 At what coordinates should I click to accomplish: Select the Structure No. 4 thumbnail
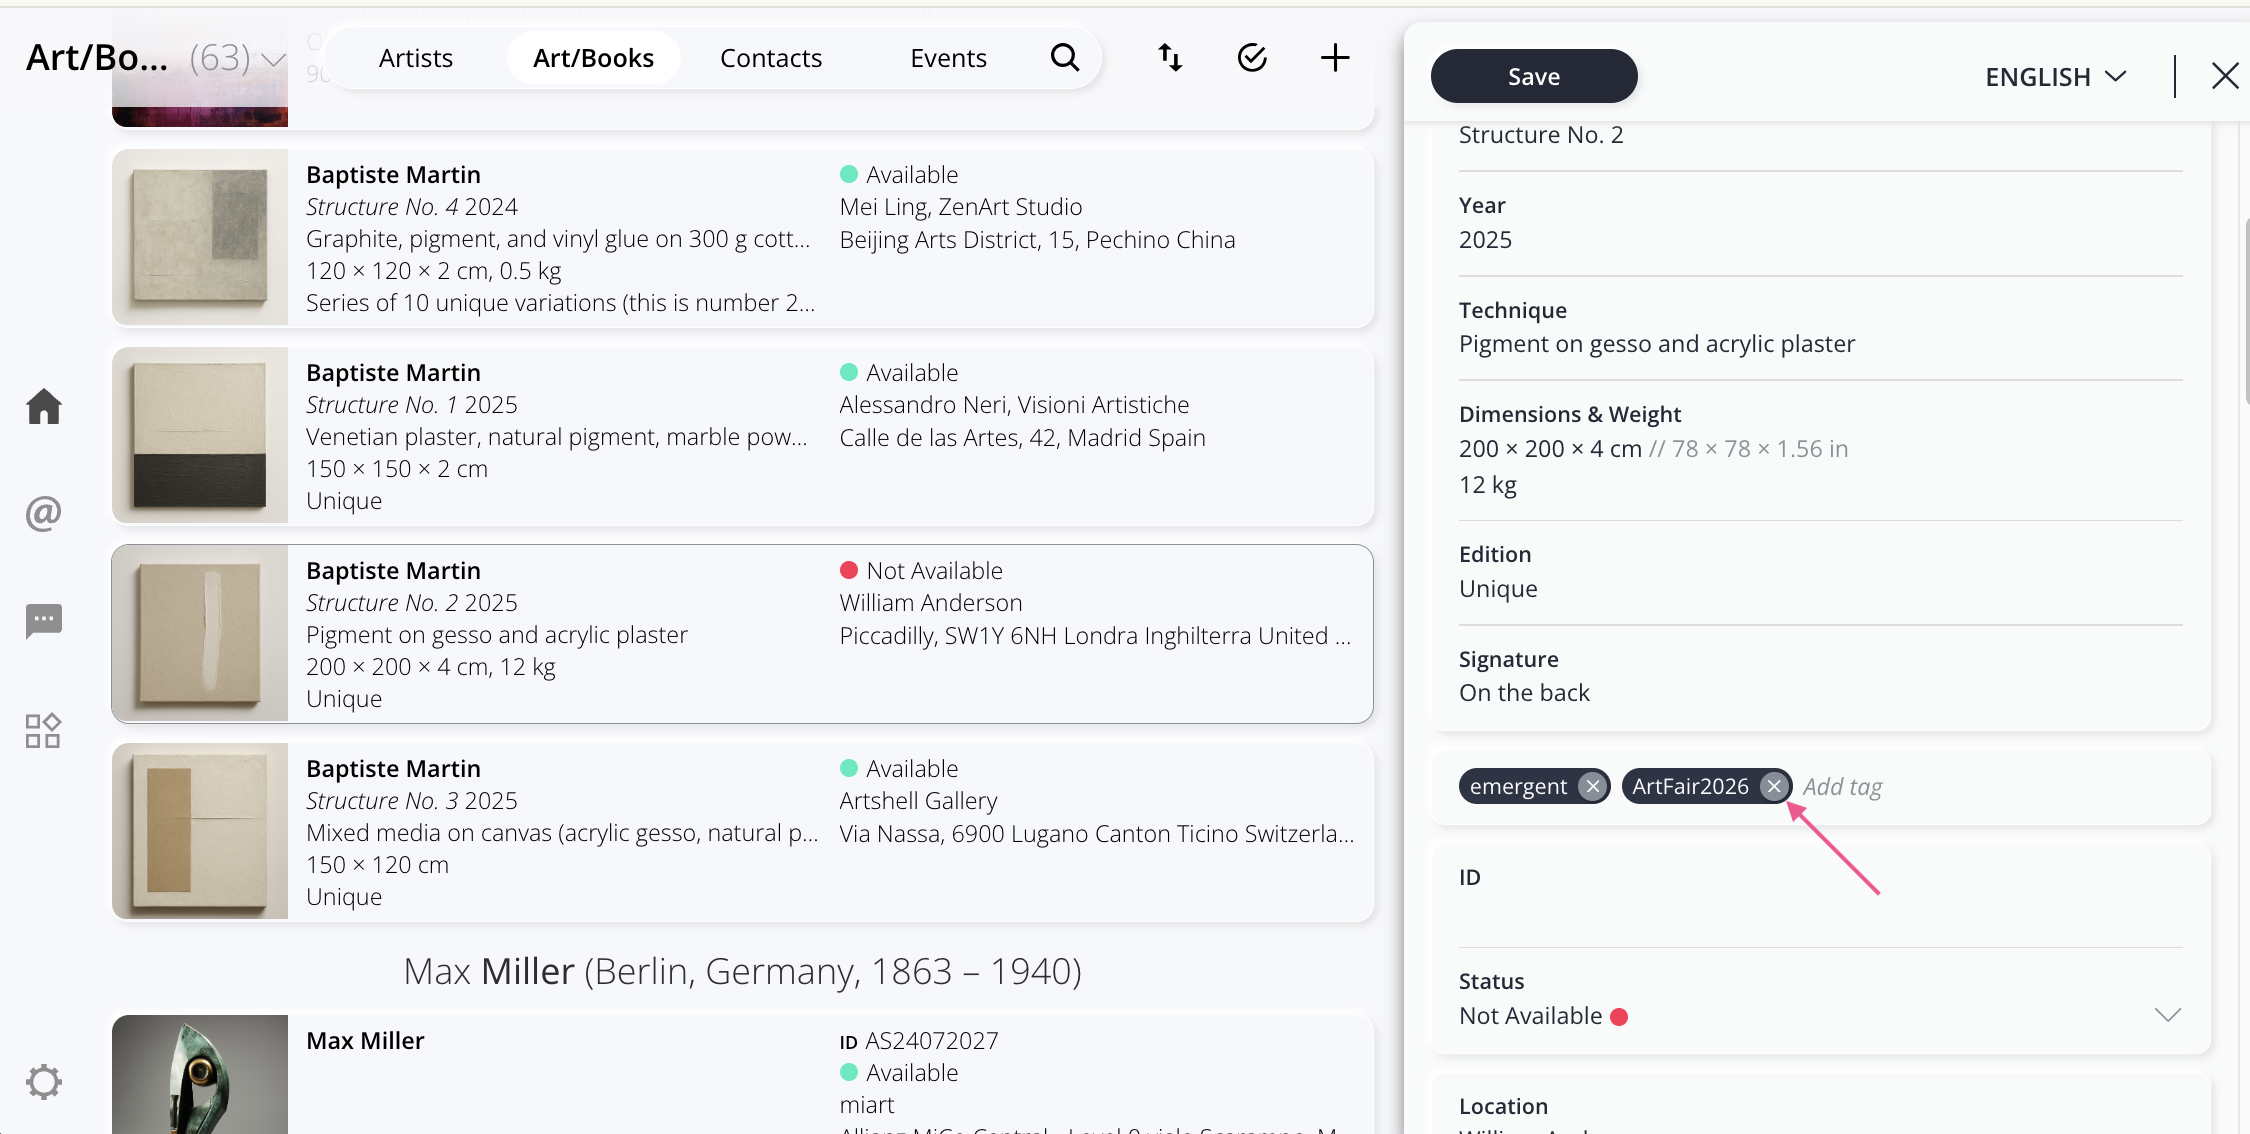[200, 237]
